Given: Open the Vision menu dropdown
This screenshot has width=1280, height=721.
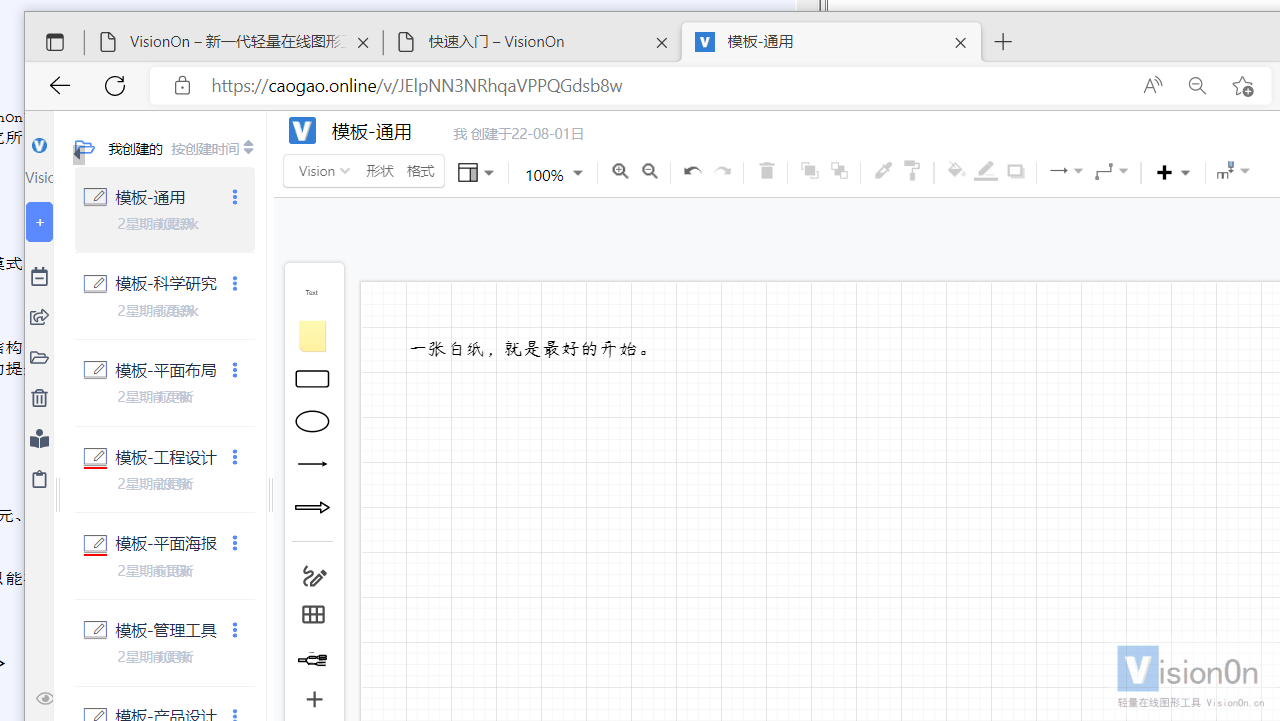Looking at the screenshot, I should (322, 171).
